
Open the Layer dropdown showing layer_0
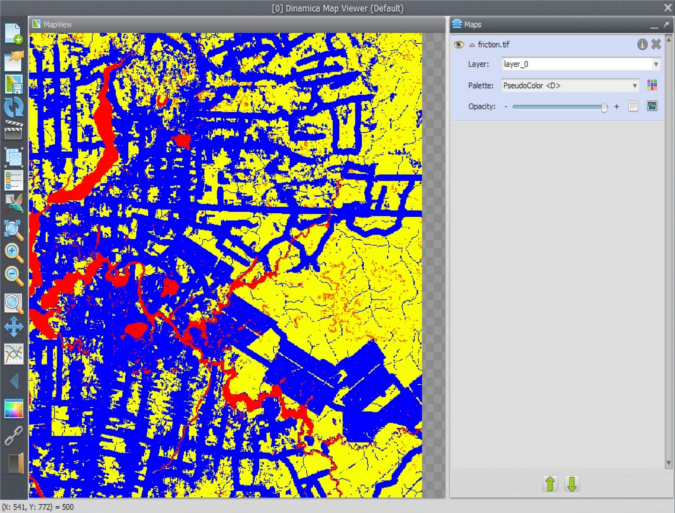[x=580, y=64]
